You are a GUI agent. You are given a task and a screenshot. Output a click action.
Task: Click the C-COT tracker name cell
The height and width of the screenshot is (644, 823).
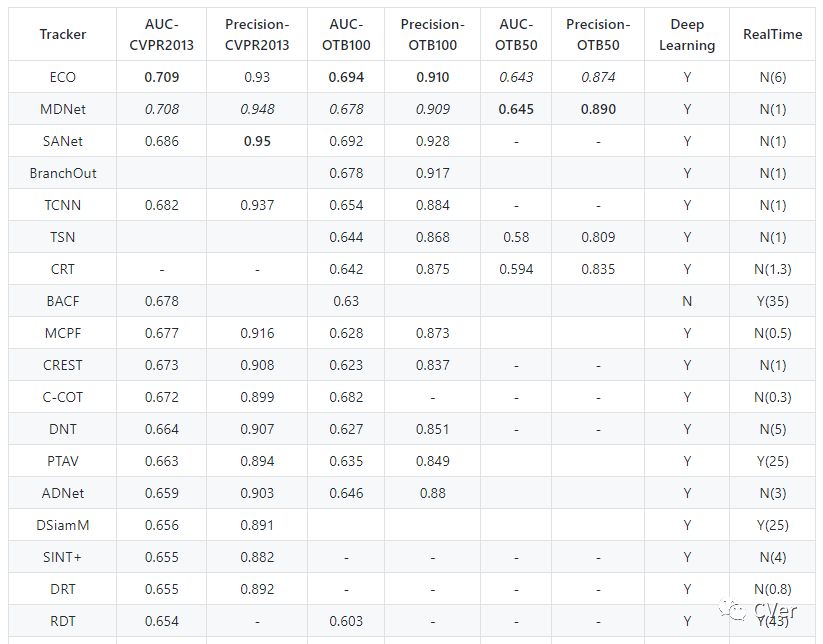pyautogui.click(x=62, y=397)
